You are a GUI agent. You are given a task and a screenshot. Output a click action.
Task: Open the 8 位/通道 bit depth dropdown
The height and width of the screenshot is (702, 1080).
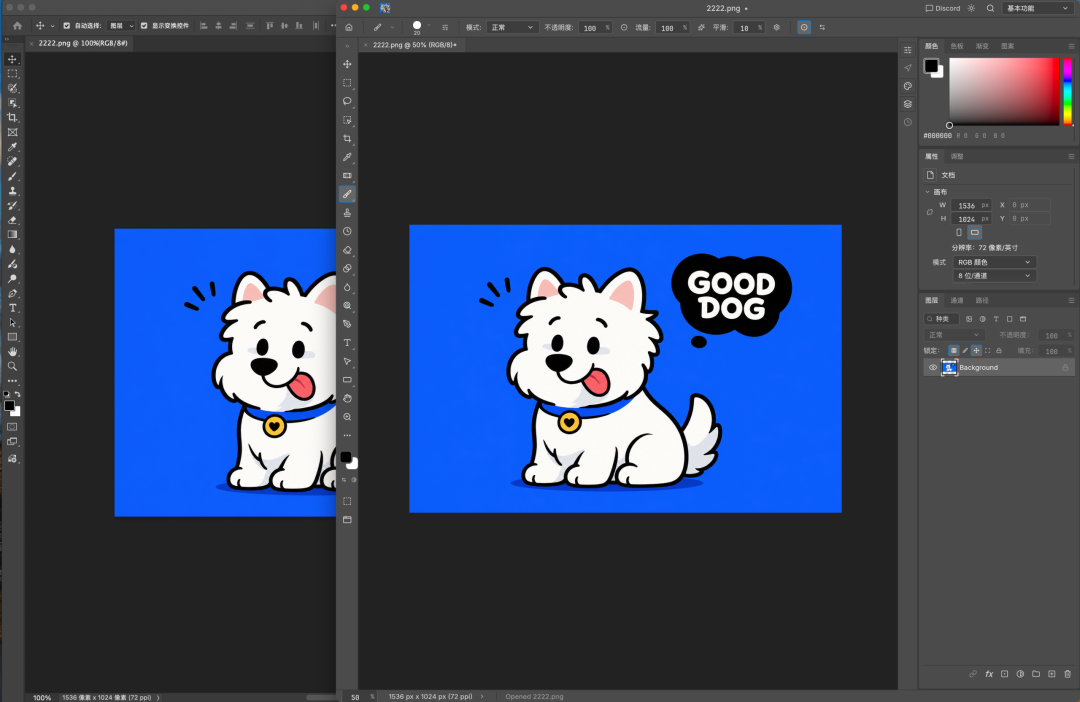point(995,276)
